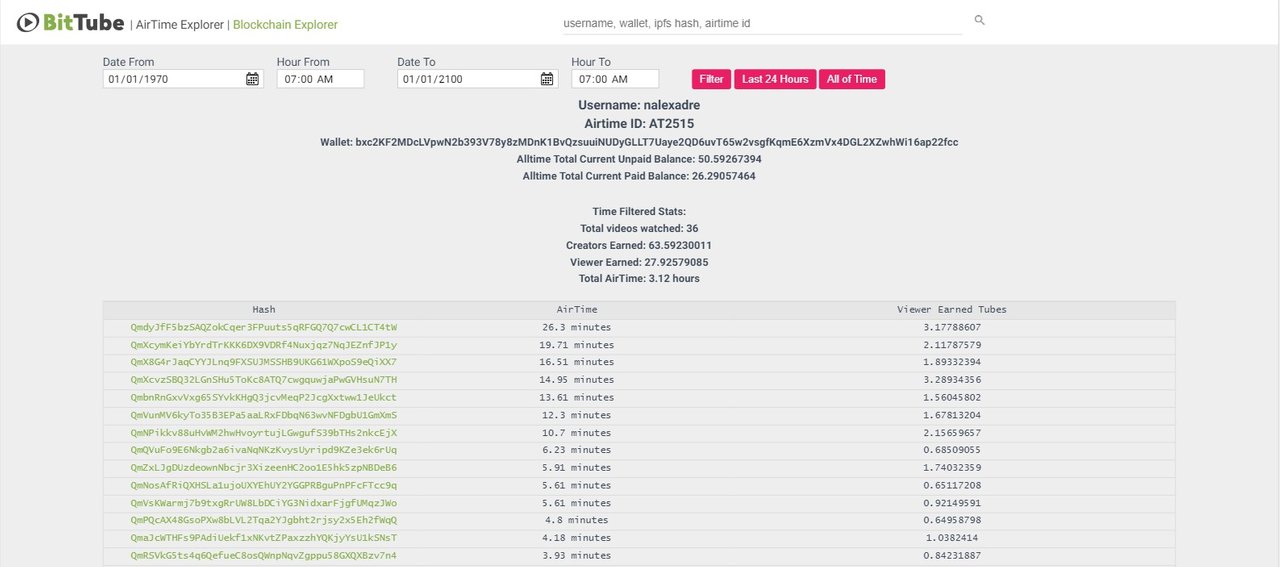Click the 14.95 minutes airtime cell
This screenshot has width=1280, height=567.
click(577, 380)
